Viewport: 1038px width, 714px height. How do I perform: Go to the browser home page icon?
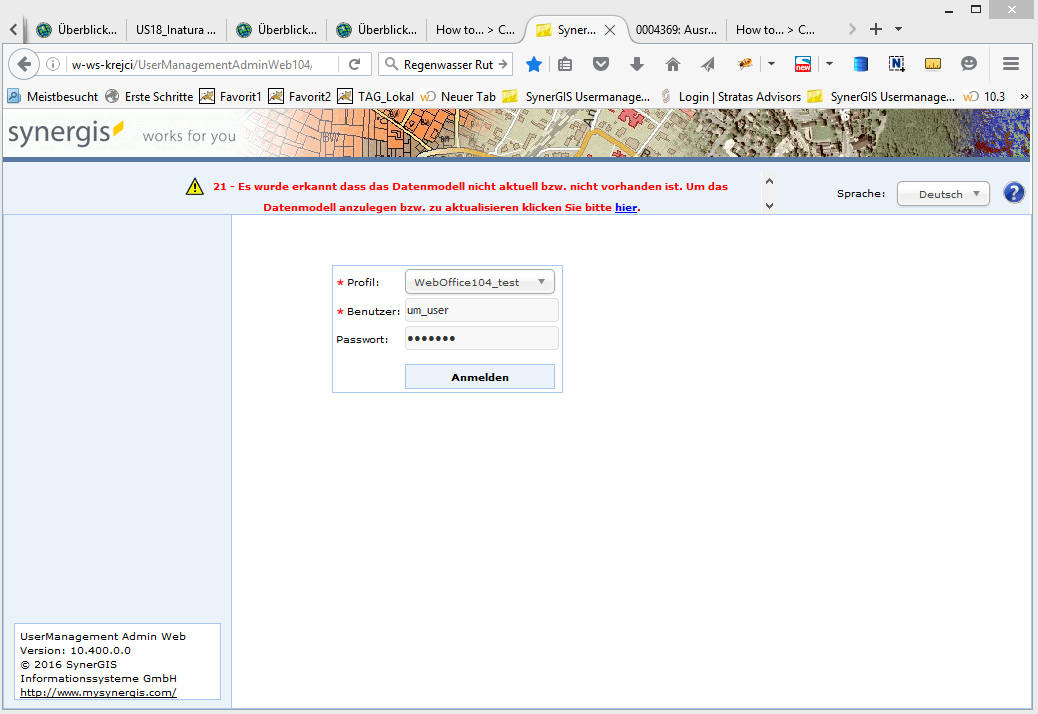[x=672, y=64]
